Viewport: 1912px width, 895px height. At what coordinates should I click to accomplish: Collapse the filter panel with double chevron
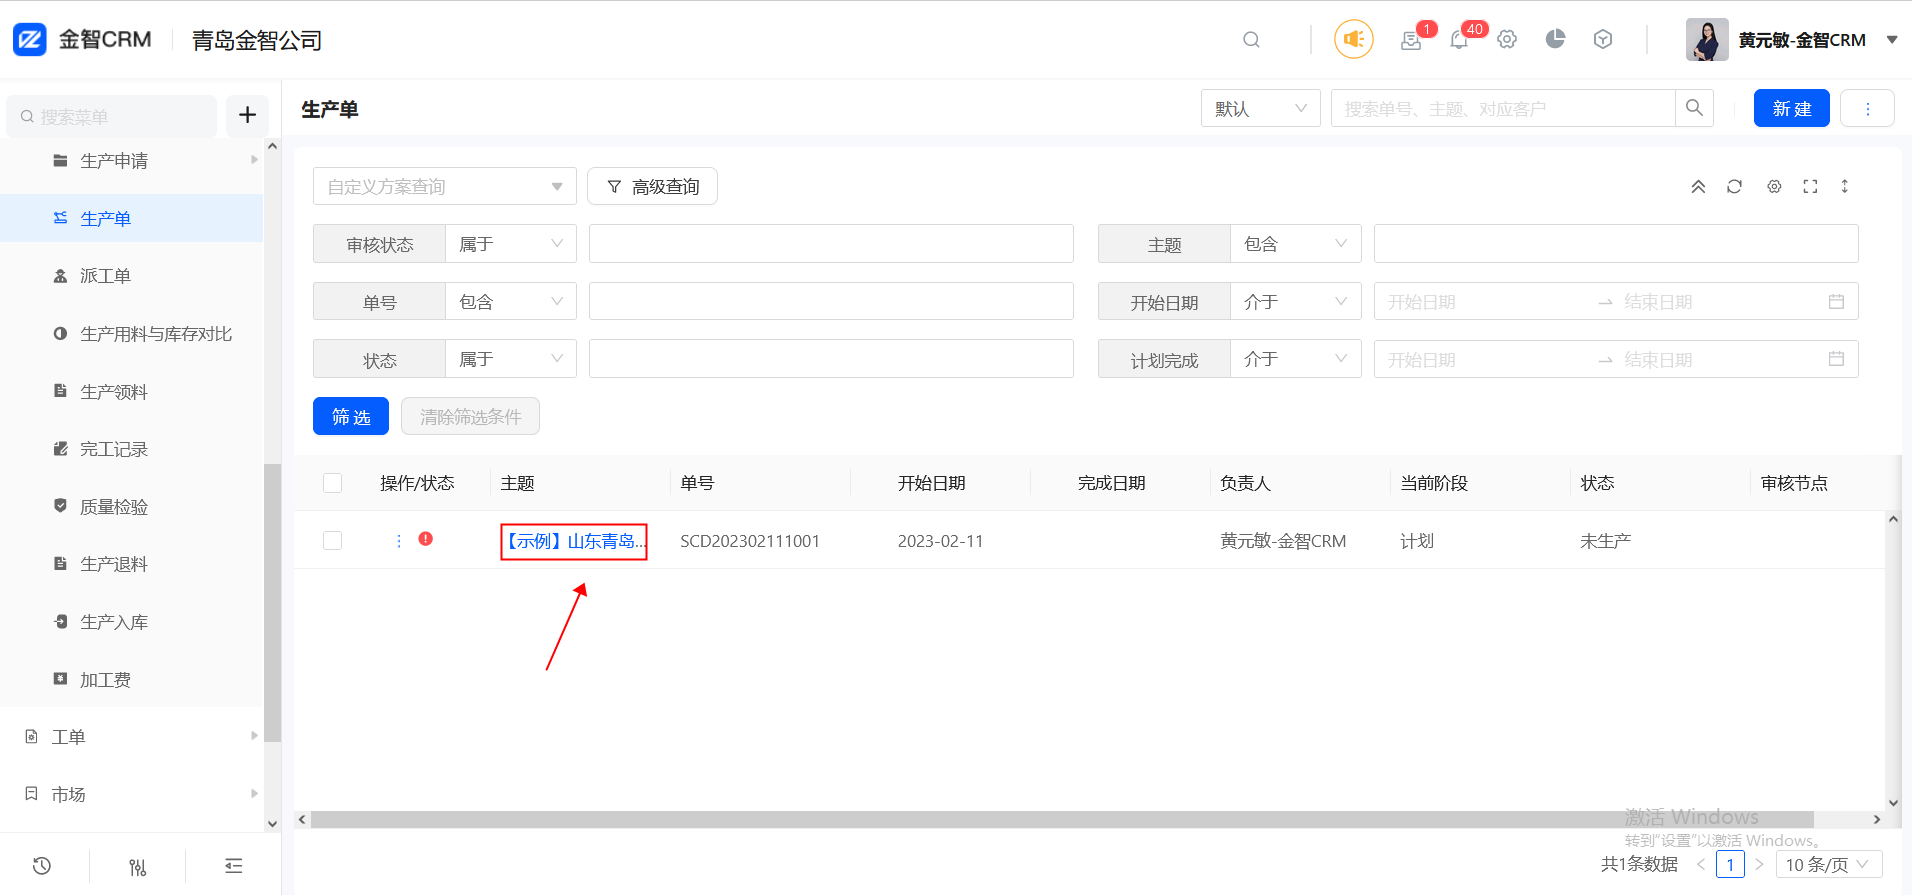click(1698, 187)
